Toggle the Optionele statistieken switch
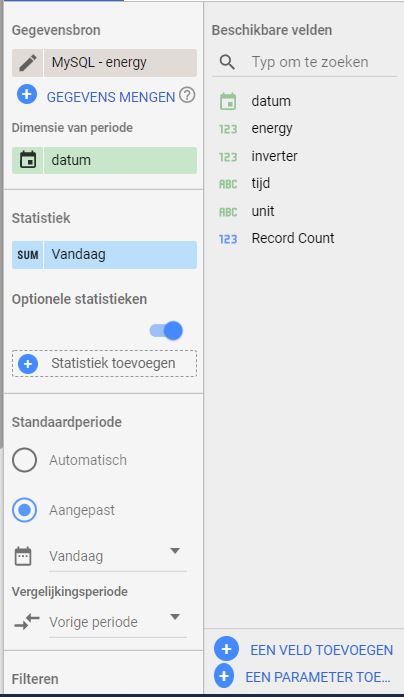Image resolution: width=404 pixels, height=697 pixels. (x=166, y=331)
